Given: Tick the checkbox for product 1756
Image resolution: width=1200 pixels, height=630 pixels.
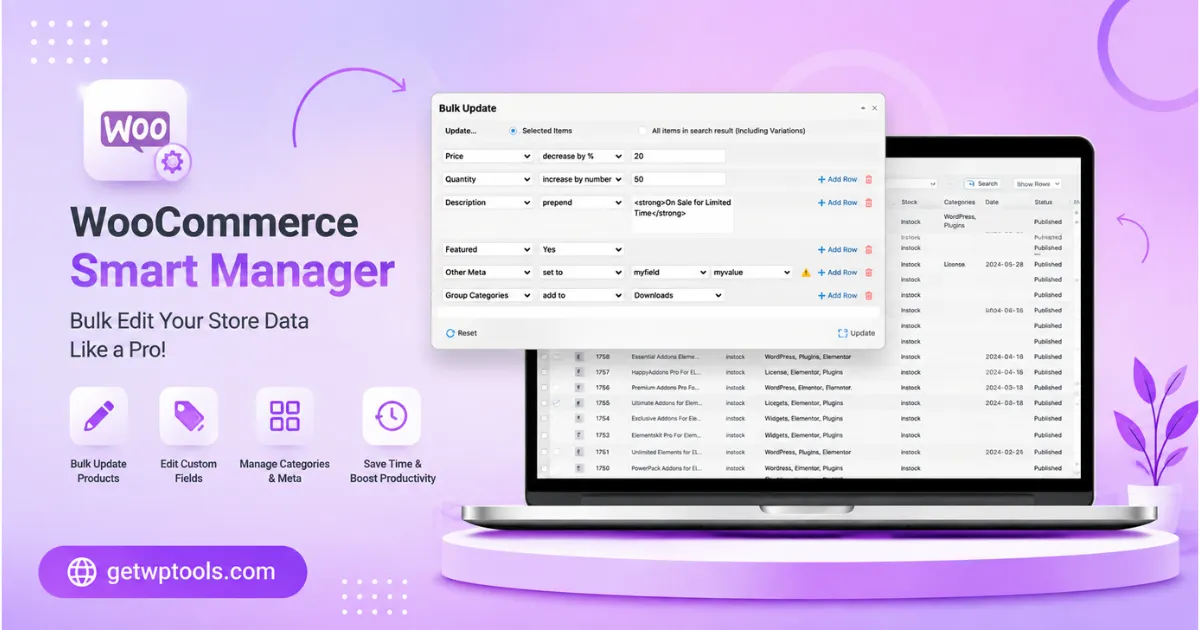Looking at the screenshot, I should point(545,388).
